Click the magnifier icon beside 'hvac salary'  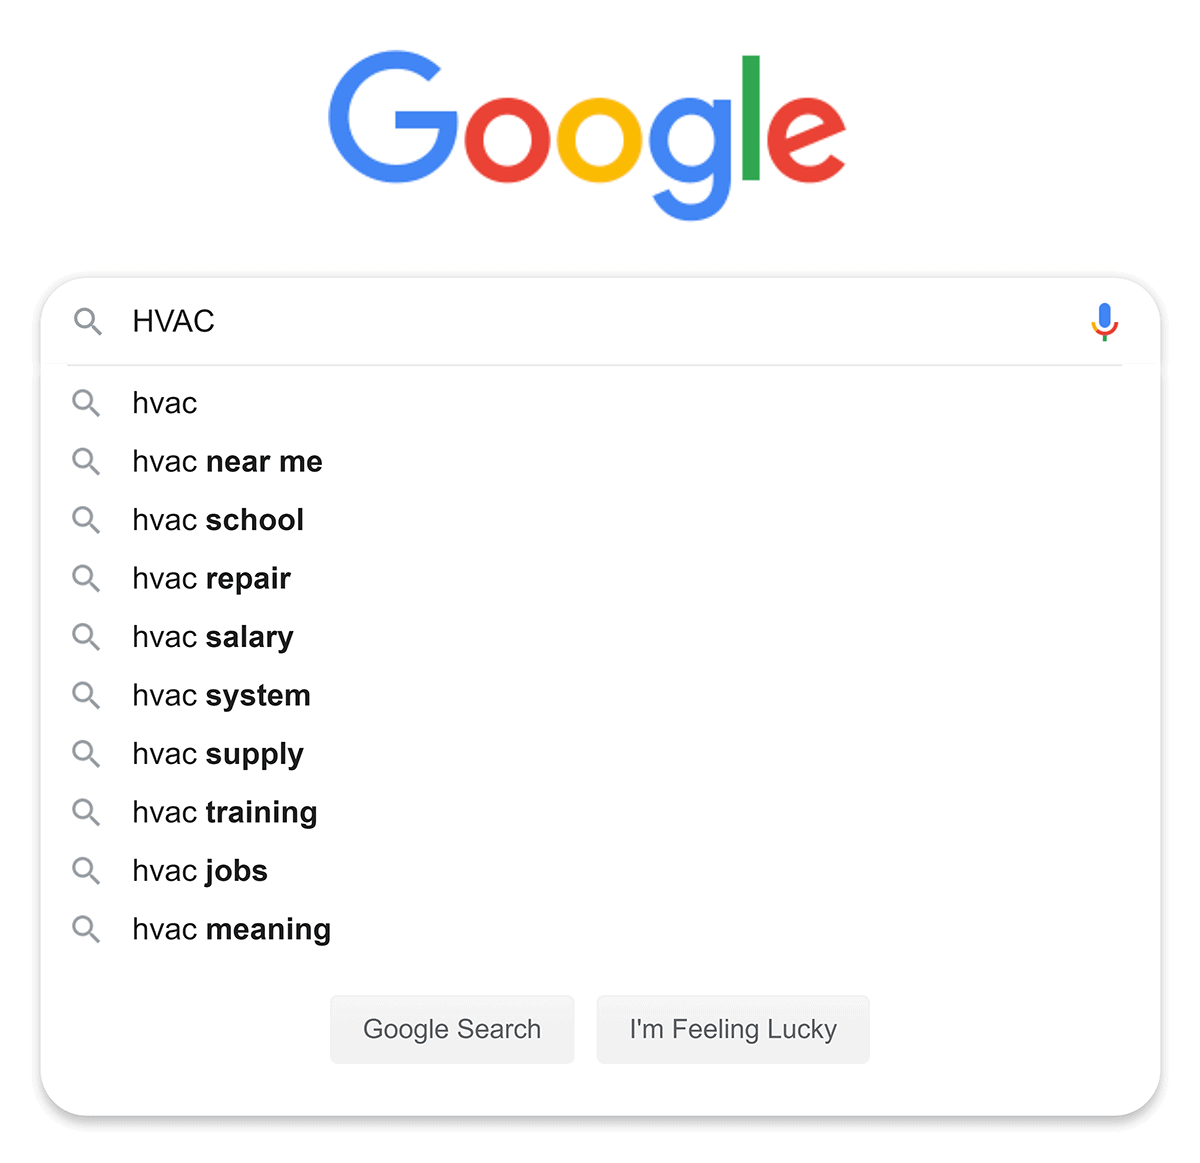(87, 637)
